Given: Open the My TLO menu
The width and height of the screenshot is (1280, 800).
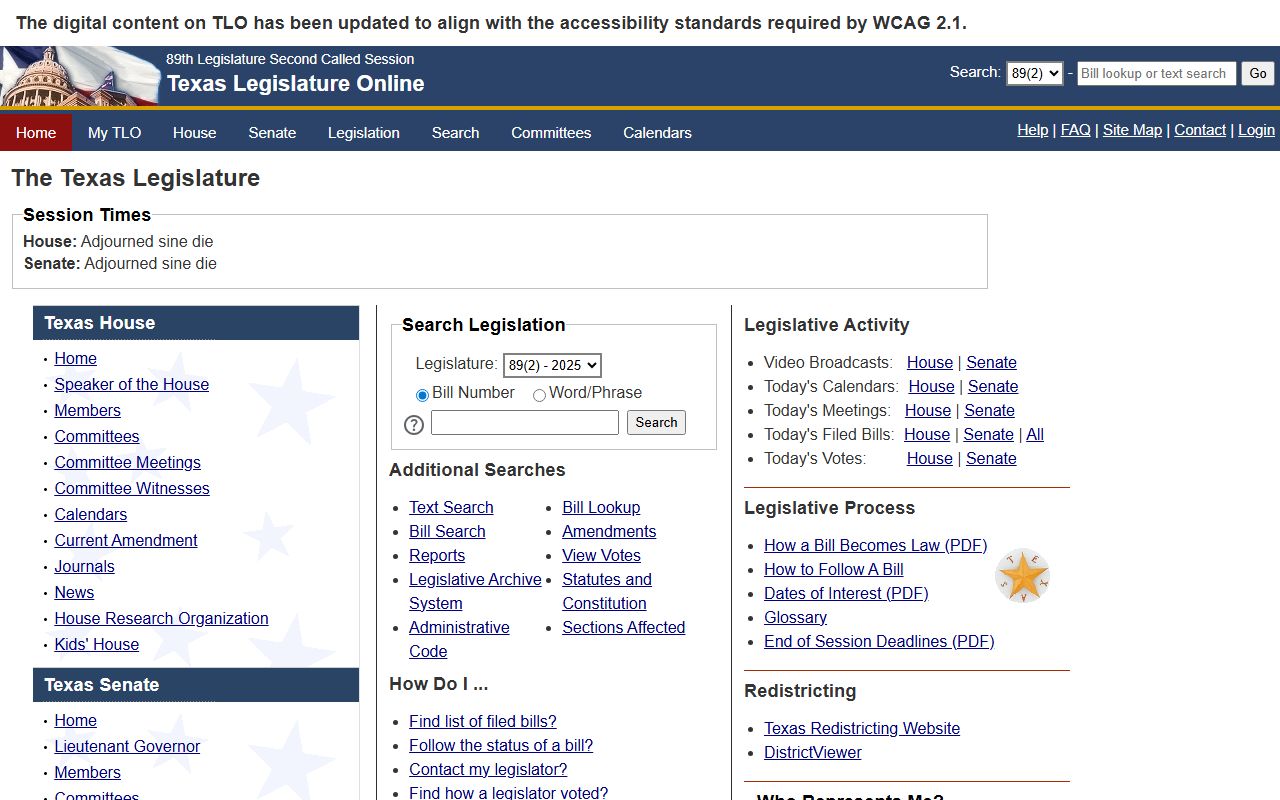Looking at the screenshot, I should point(114,132).
